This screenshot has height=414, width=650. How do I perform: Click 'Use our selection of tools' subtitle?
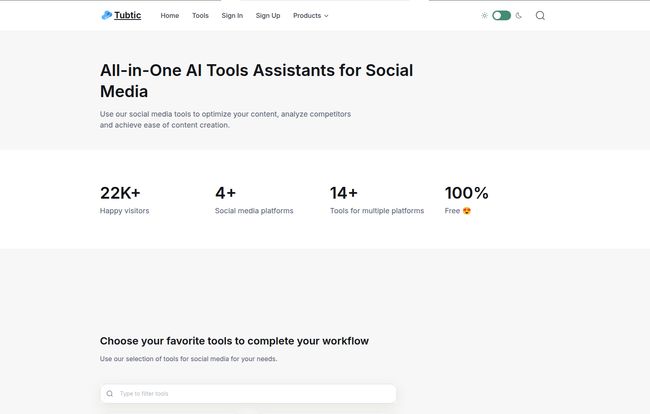tap(188, 358)
